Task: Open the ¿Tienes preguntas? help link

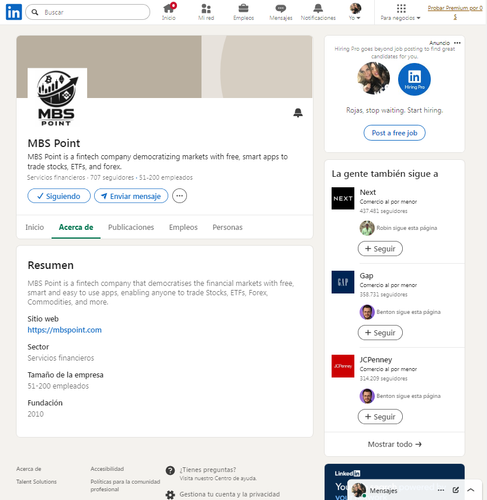Action: point(208,470)
